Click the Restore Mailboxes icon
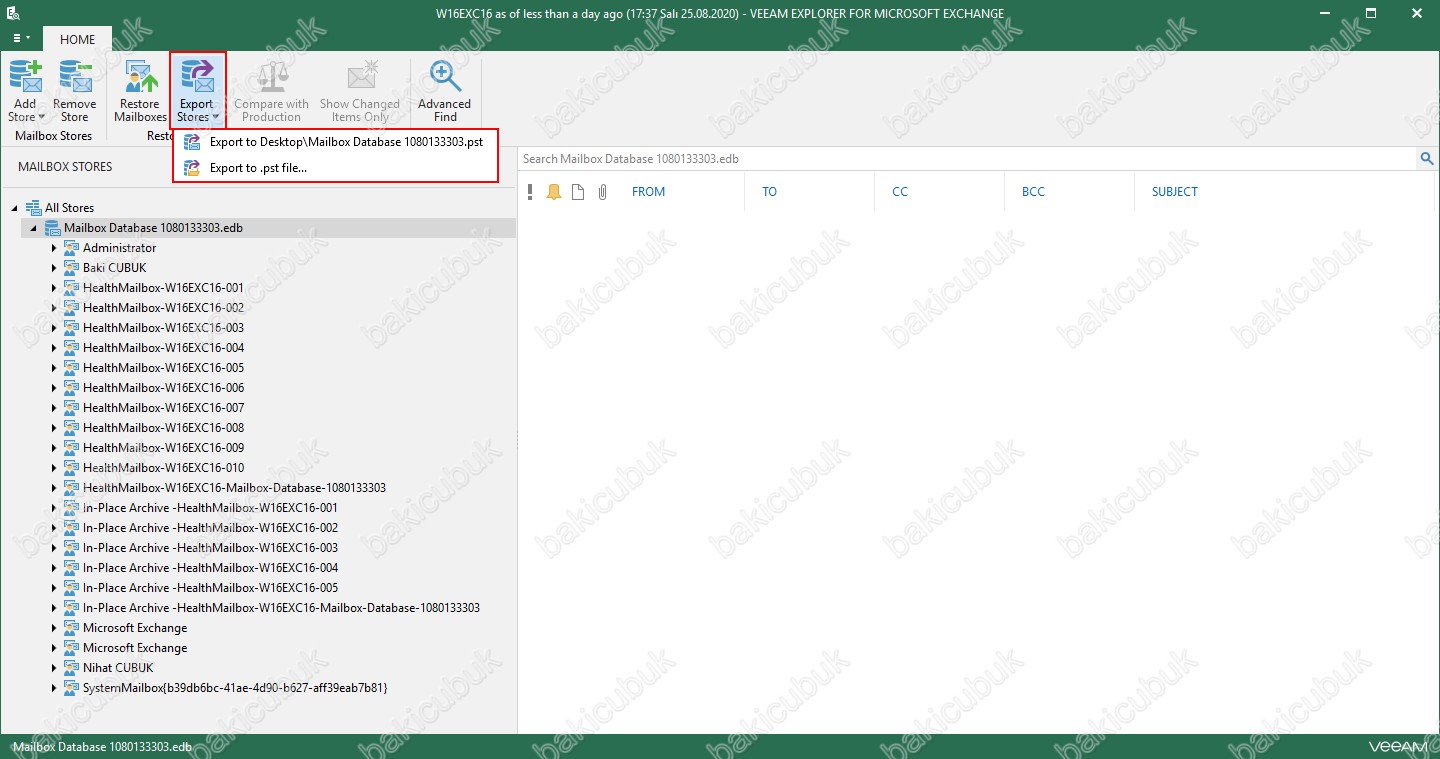This screenshot has width=1440, height=759. [x=140, y=79]
